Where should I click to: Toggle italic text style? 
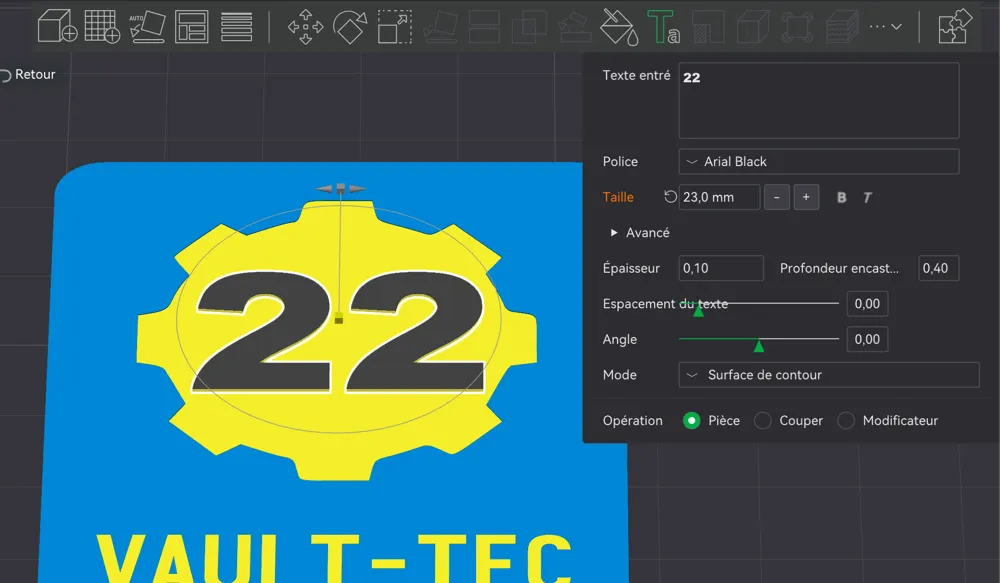point(867,198)
